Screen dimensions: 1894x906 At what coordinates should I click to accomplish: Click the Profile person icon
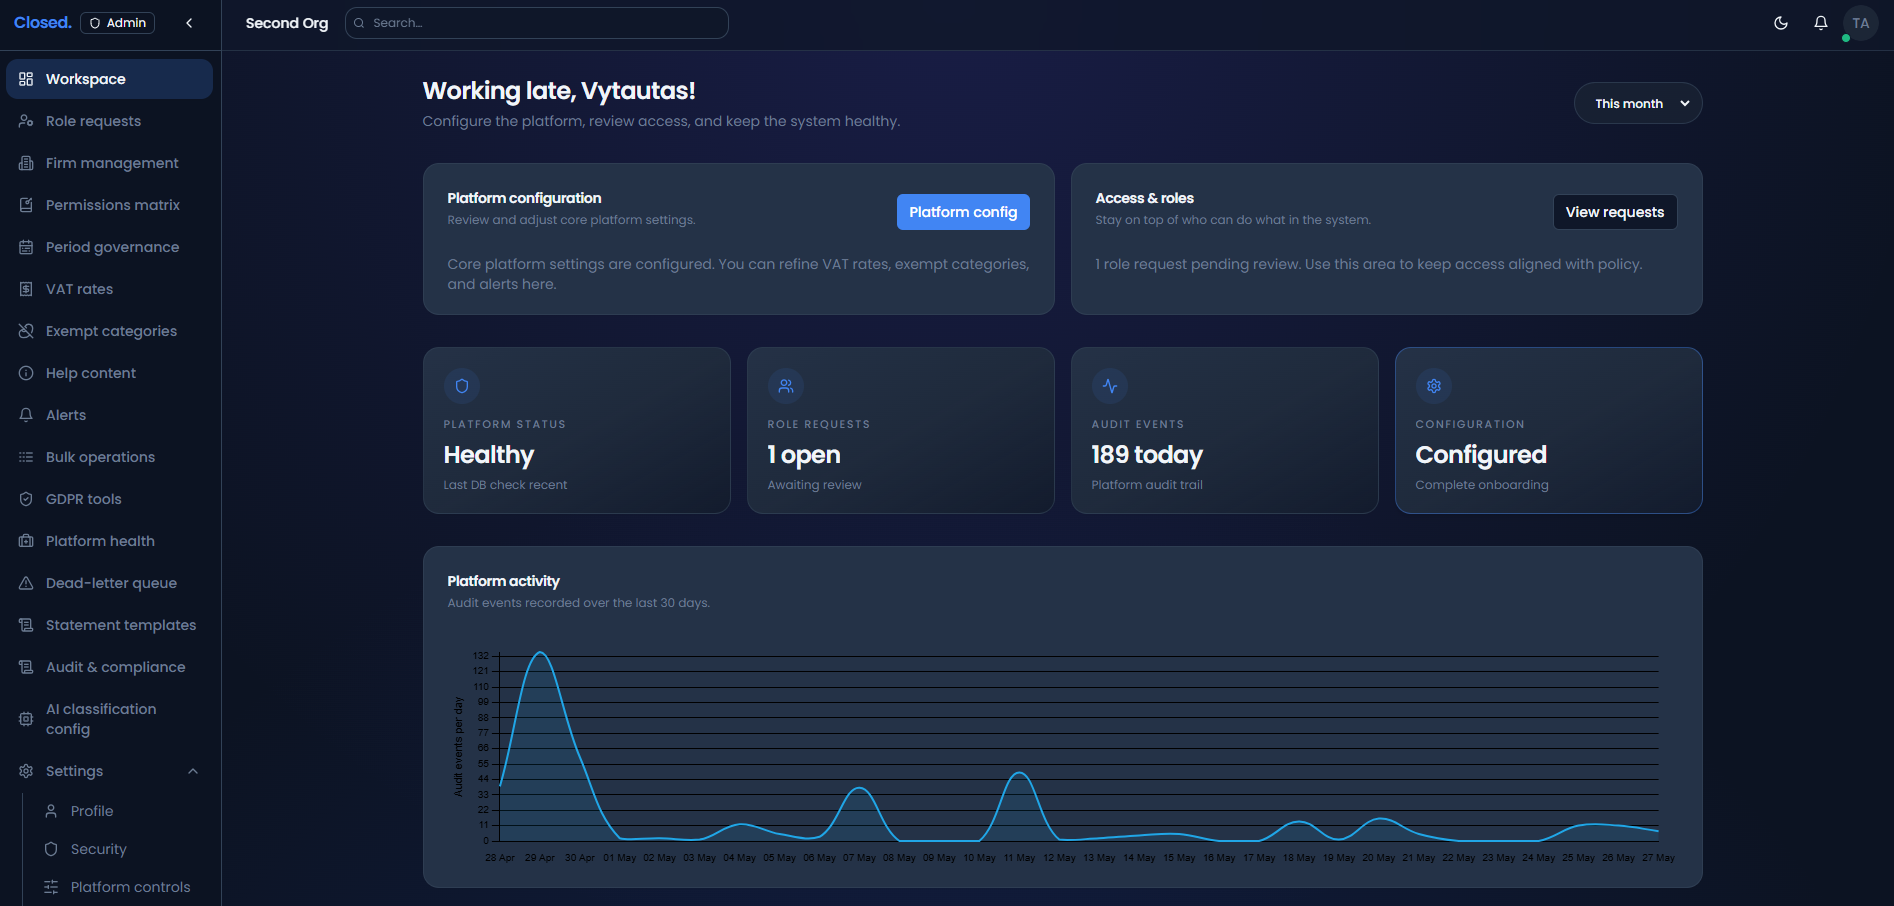[51, 811]
